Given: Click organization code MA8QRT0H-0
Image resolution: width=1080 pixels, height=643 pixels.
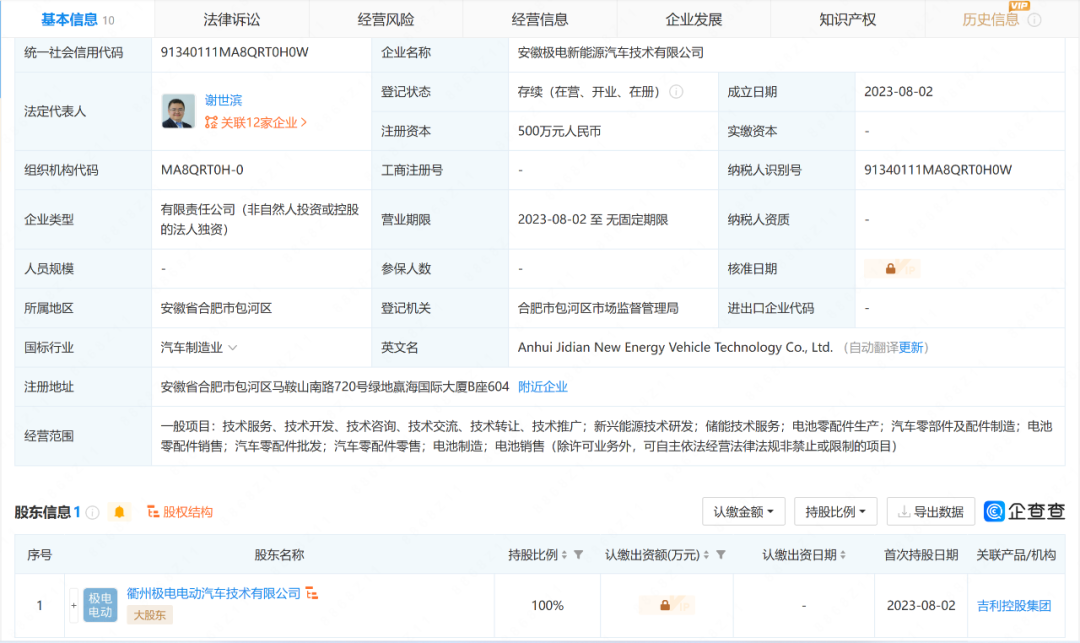Looking at the screenshot, I should [x=202, y=170].
